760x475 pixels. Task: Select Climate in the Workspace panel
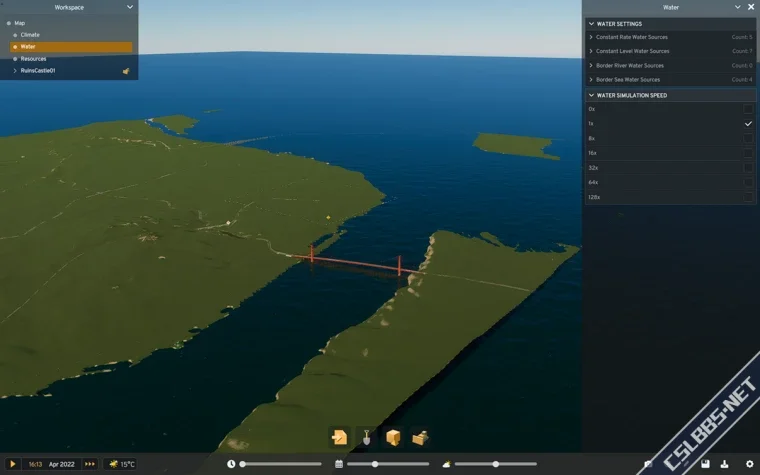click(x=30, y=34)
